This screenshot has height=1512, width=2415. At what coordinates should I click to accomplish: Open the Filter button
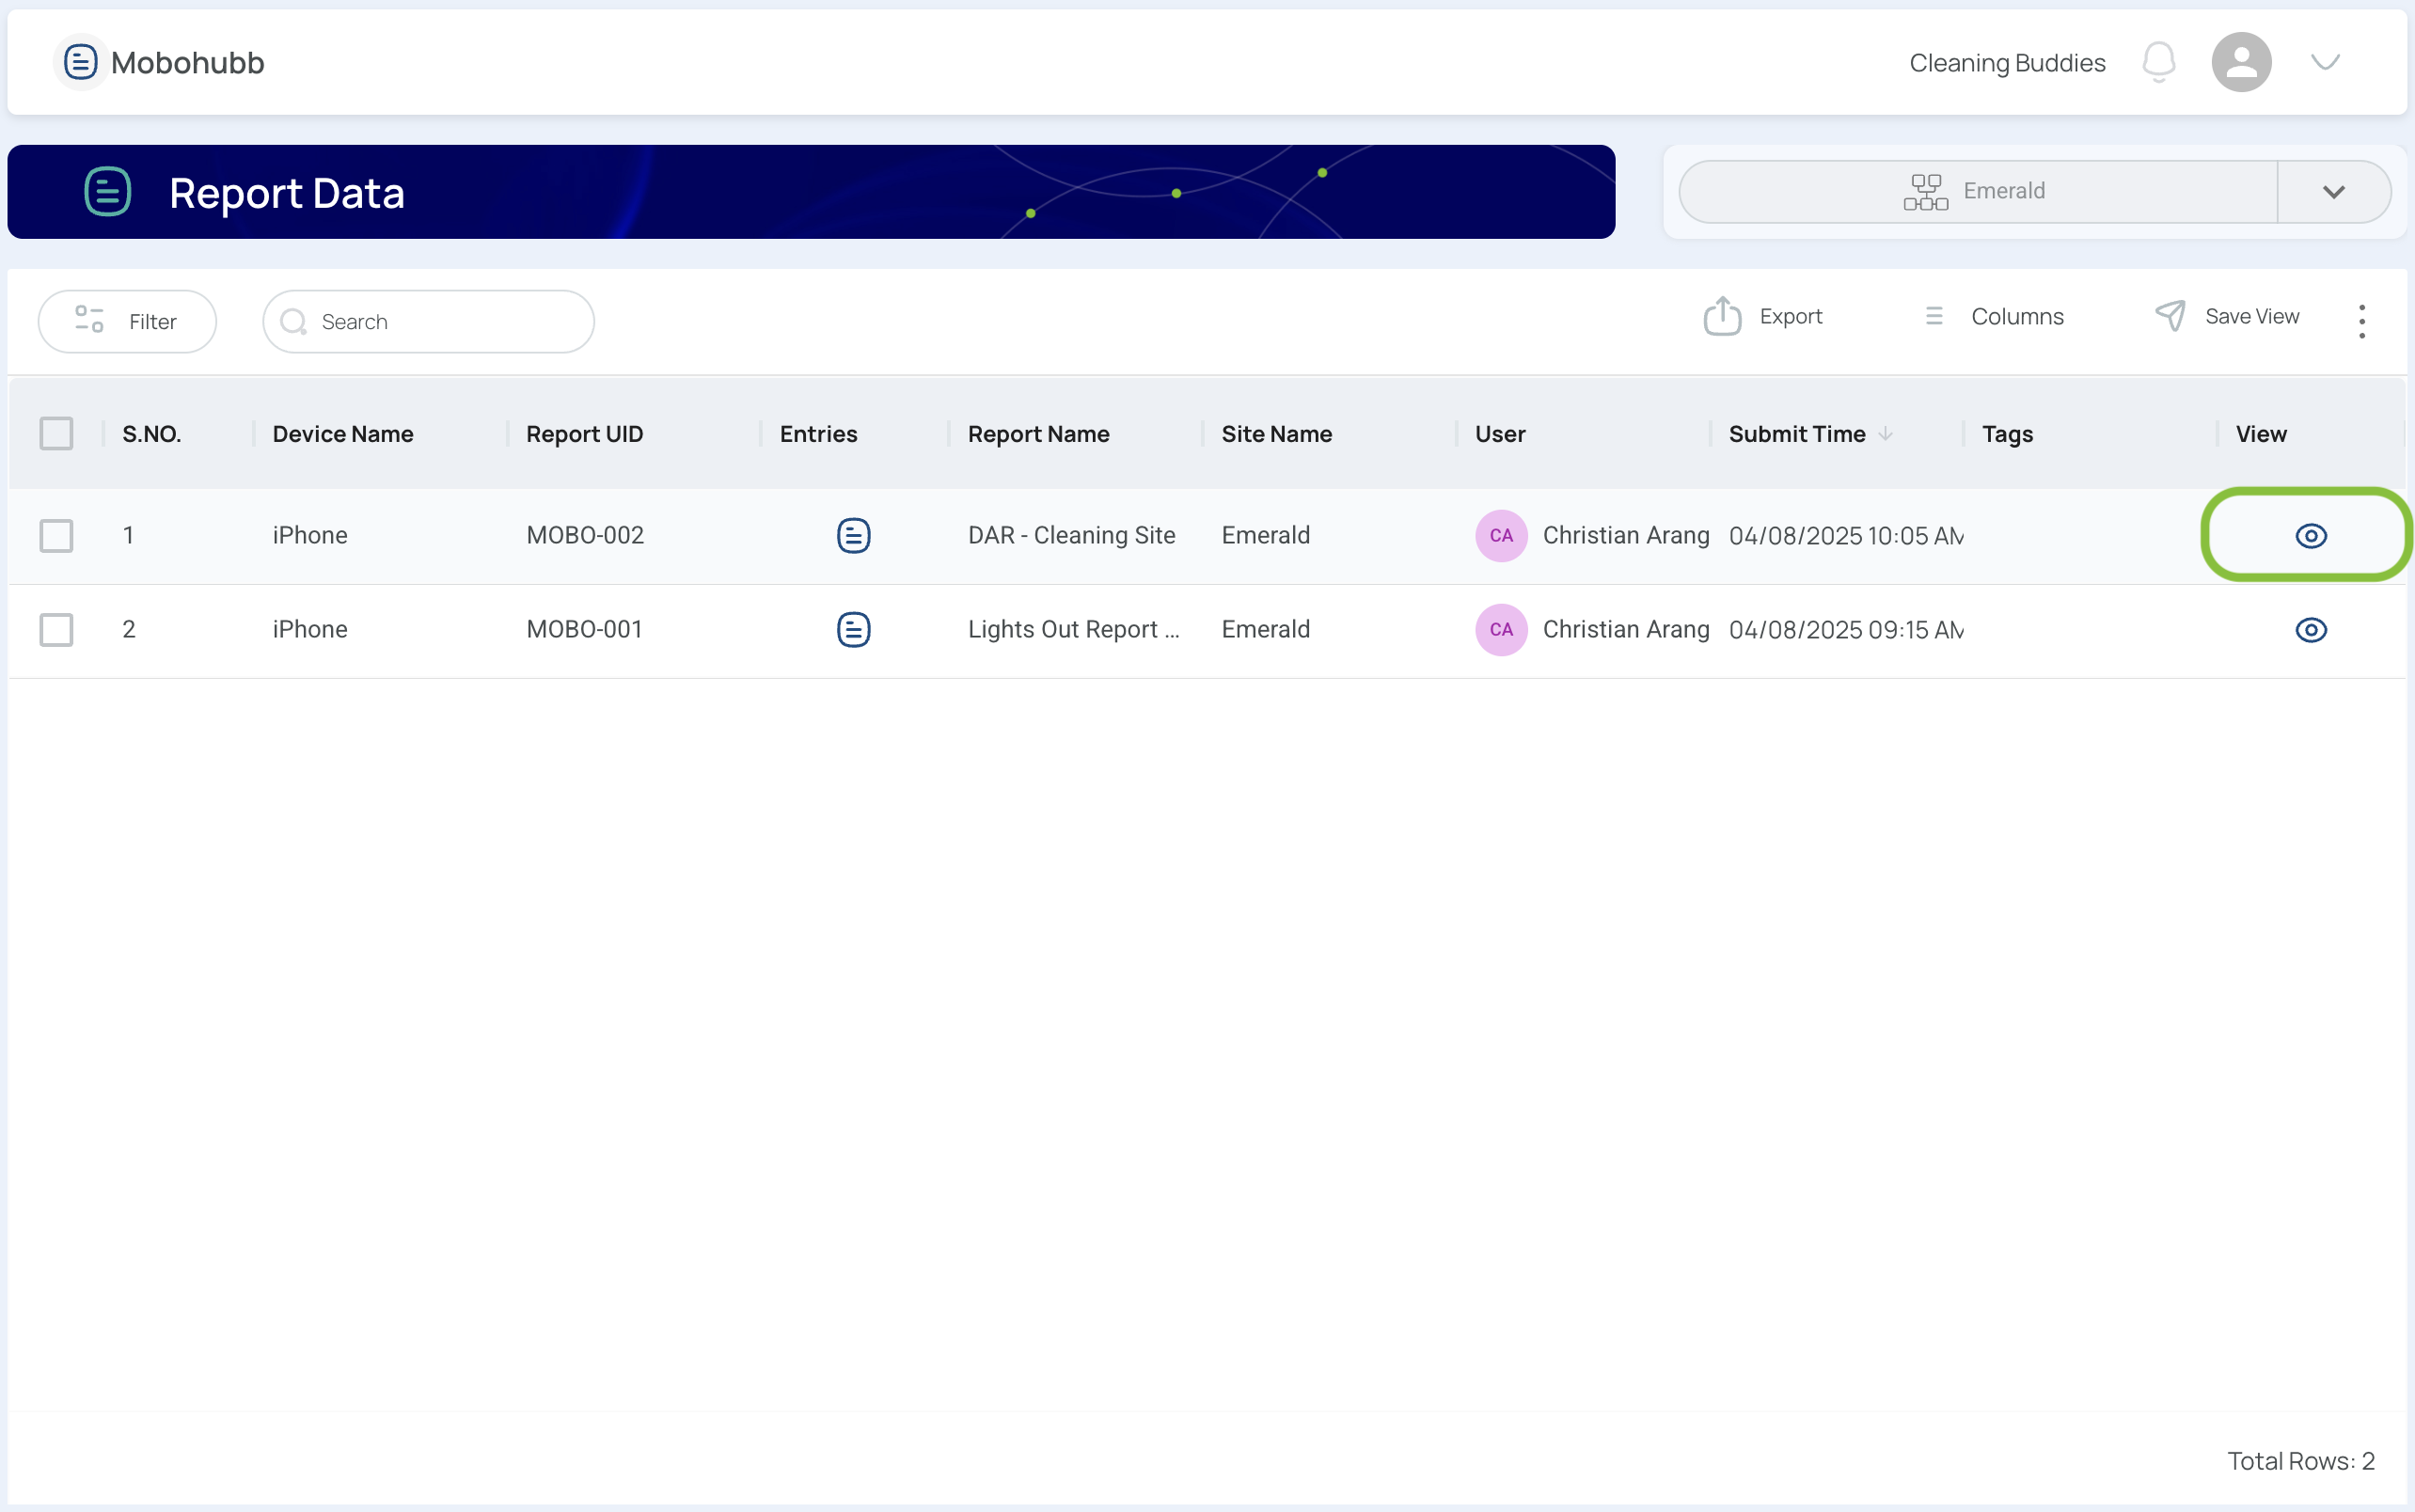pyautogui.click(x=127, y=321)
